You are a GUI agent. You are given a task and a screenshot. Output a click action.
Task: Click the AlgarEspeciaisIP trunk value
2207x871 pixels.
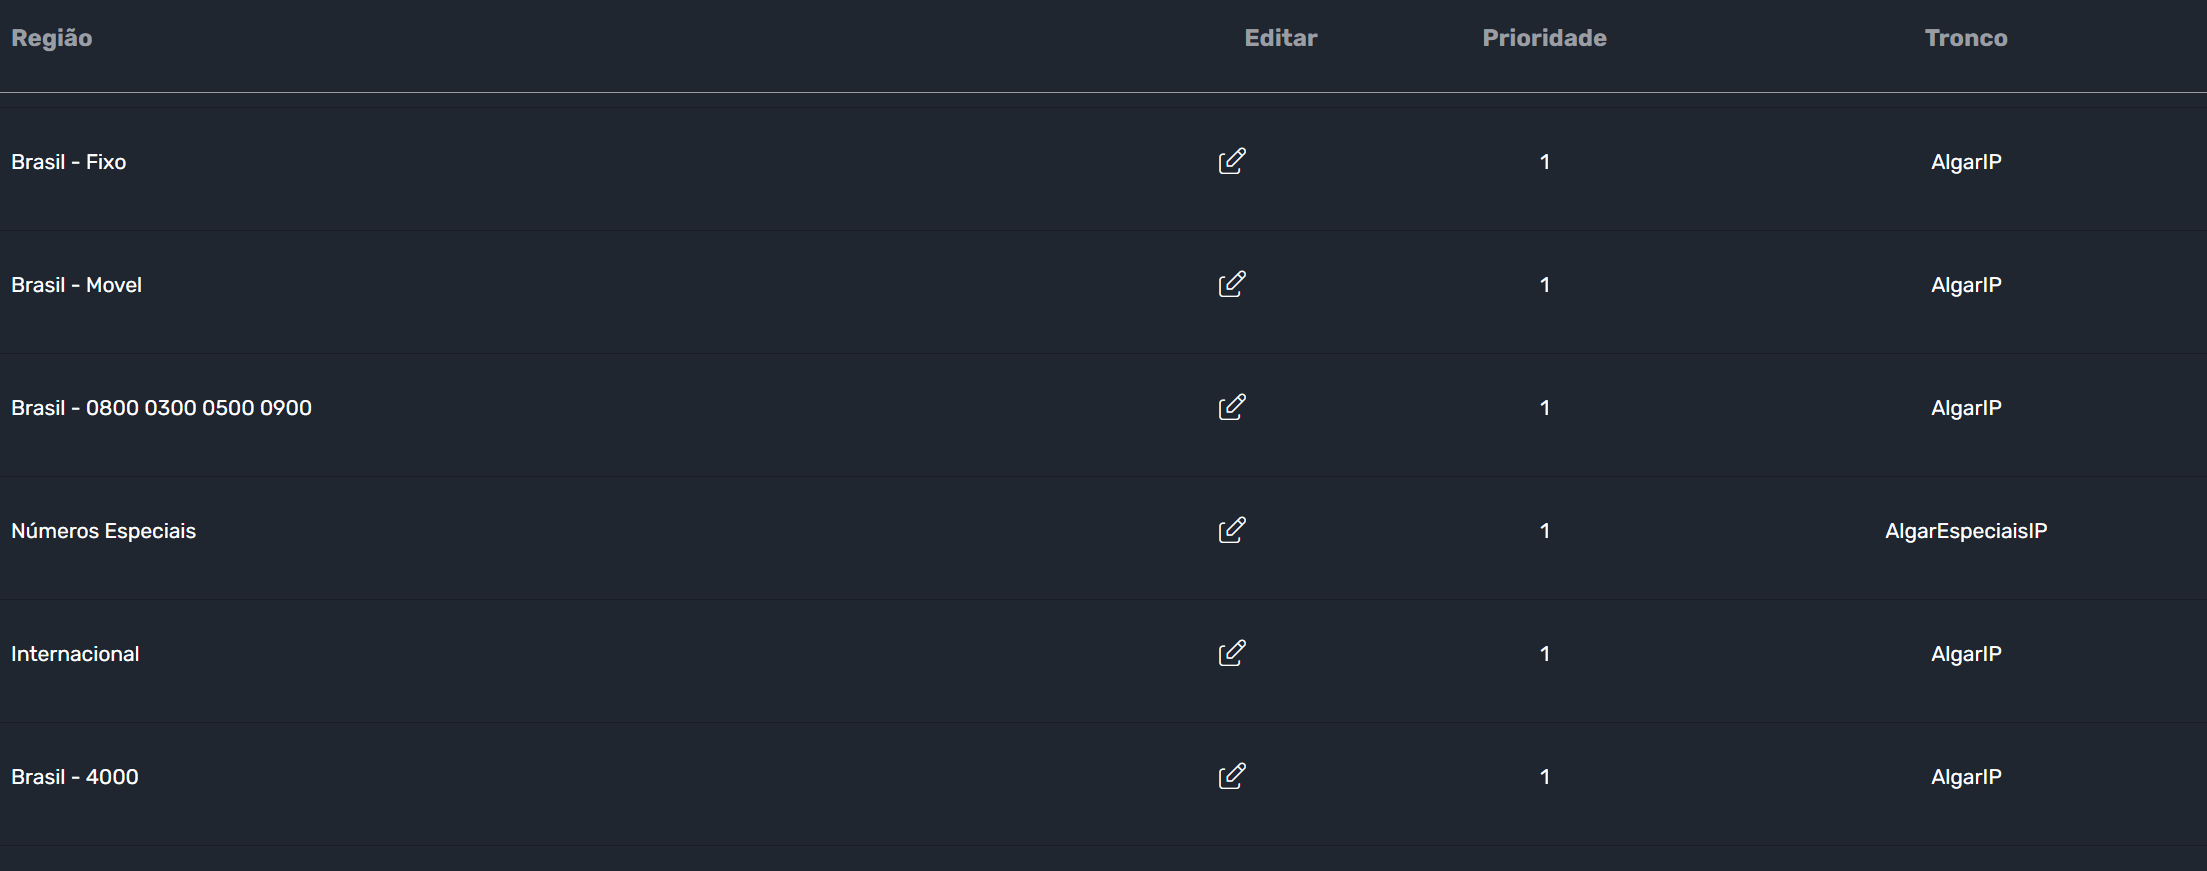click(1966, 531)
